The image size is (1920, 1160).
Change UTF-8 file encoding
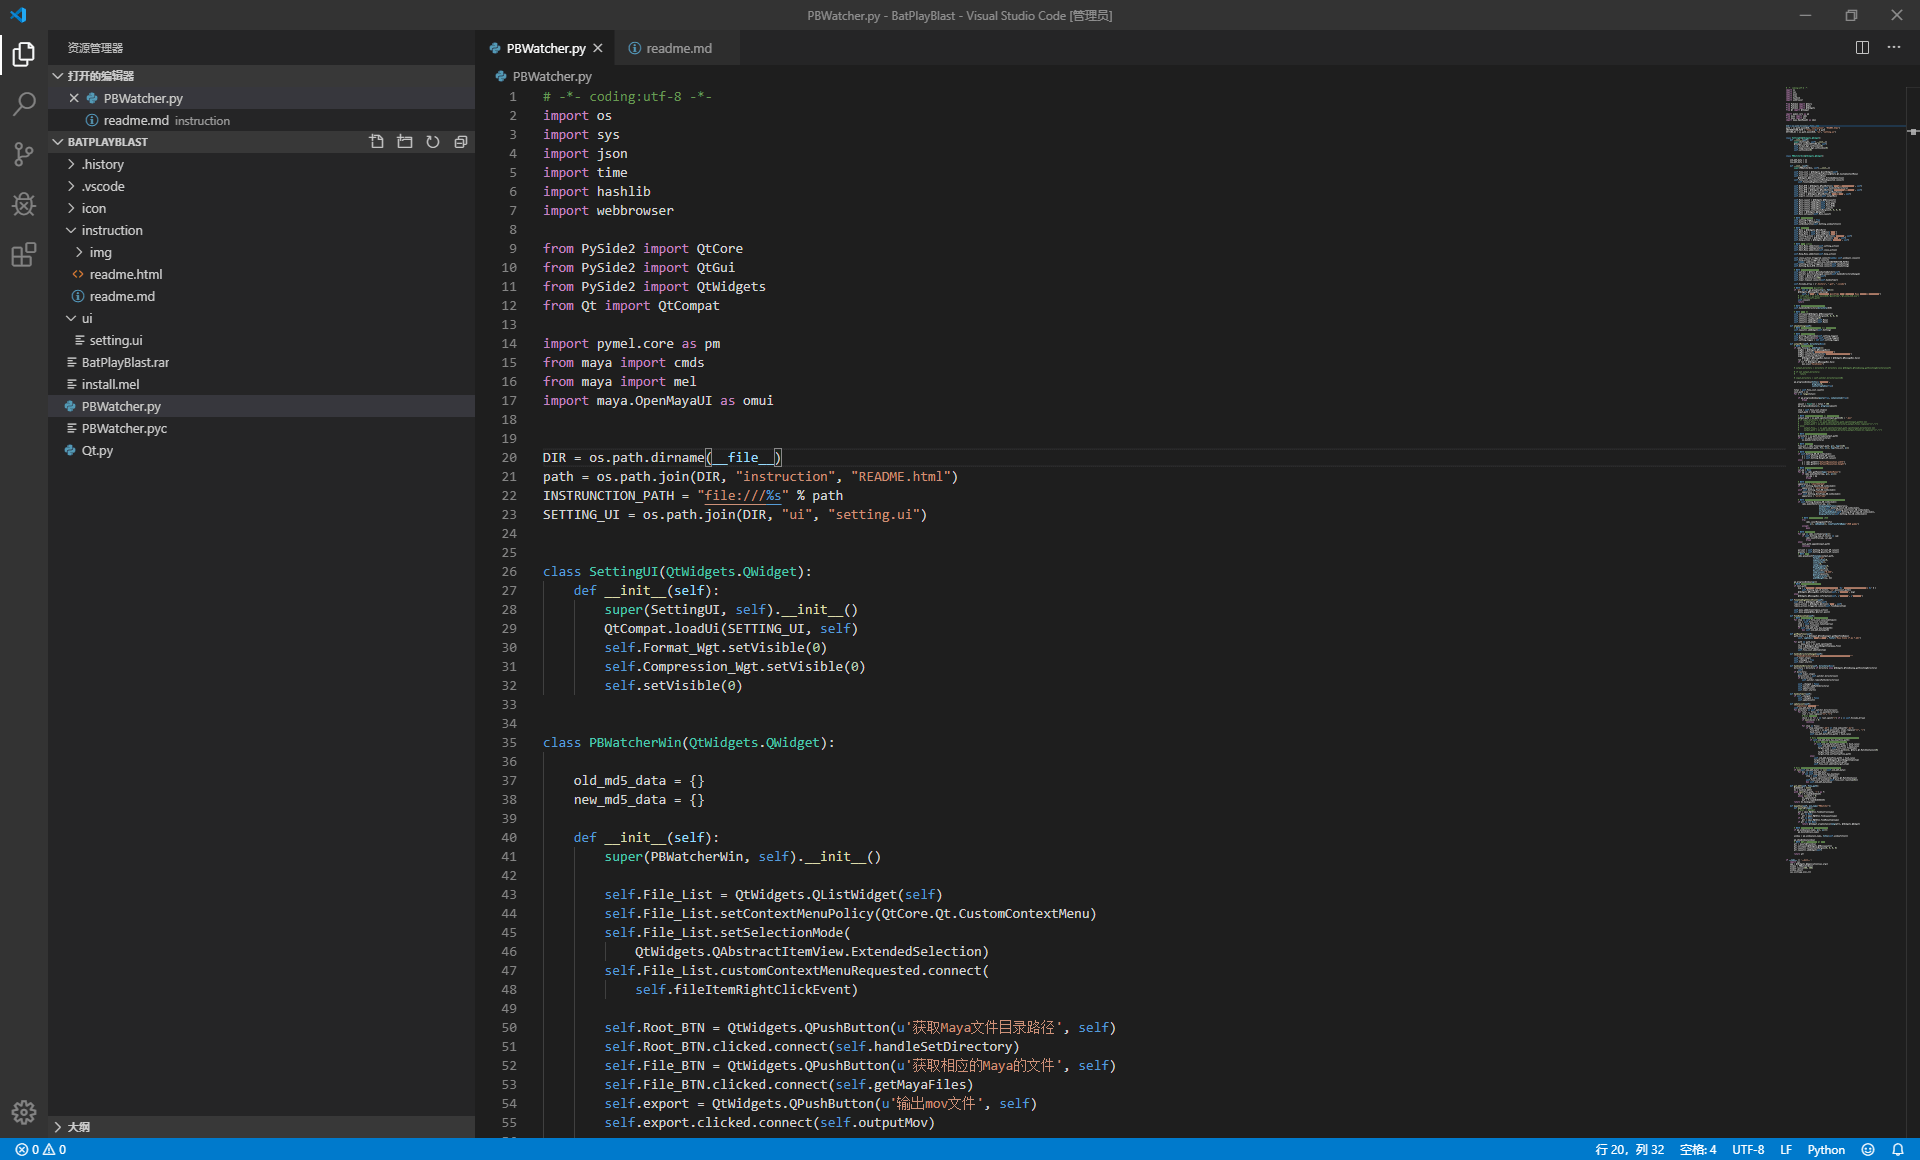1748,1150
